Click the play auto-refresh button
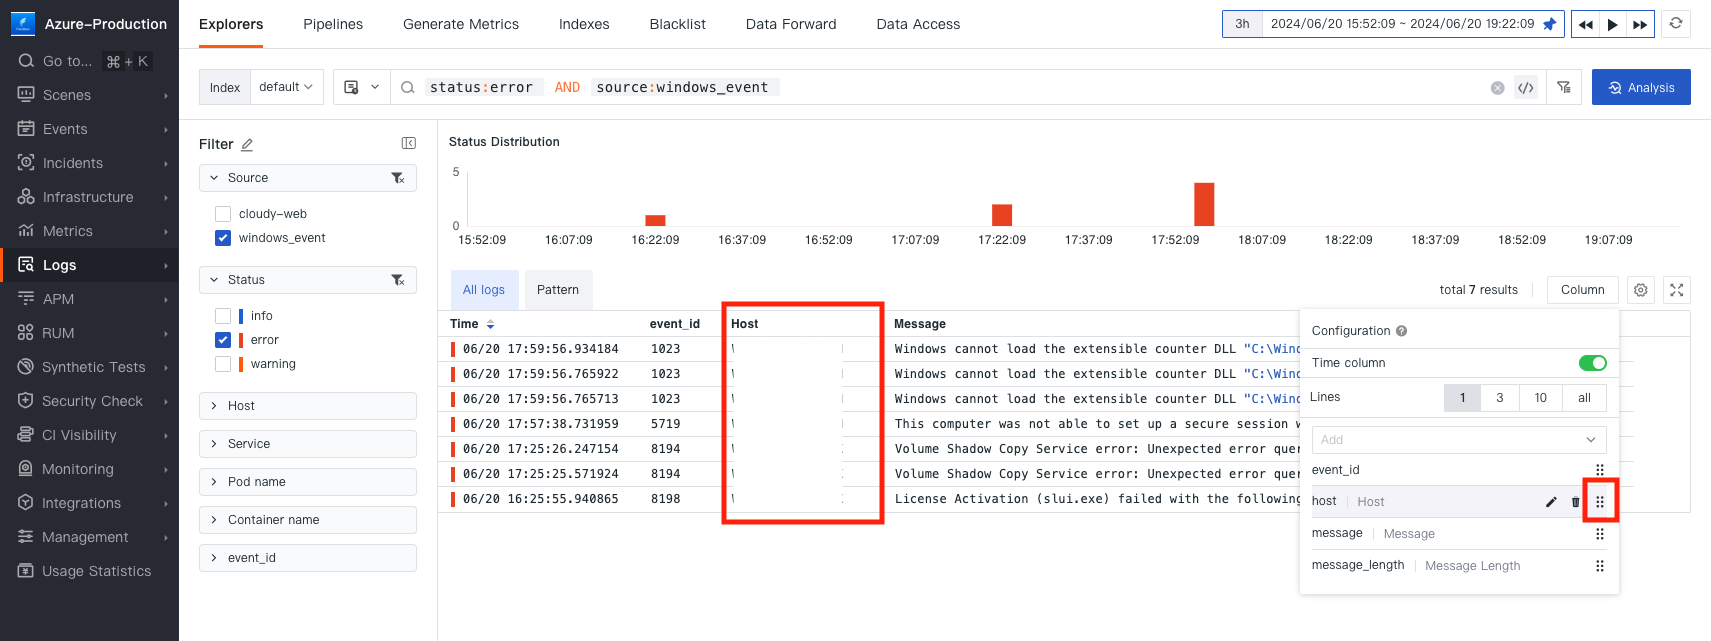The height and width of the screenshot is (641, 1711). [1613, 24]
